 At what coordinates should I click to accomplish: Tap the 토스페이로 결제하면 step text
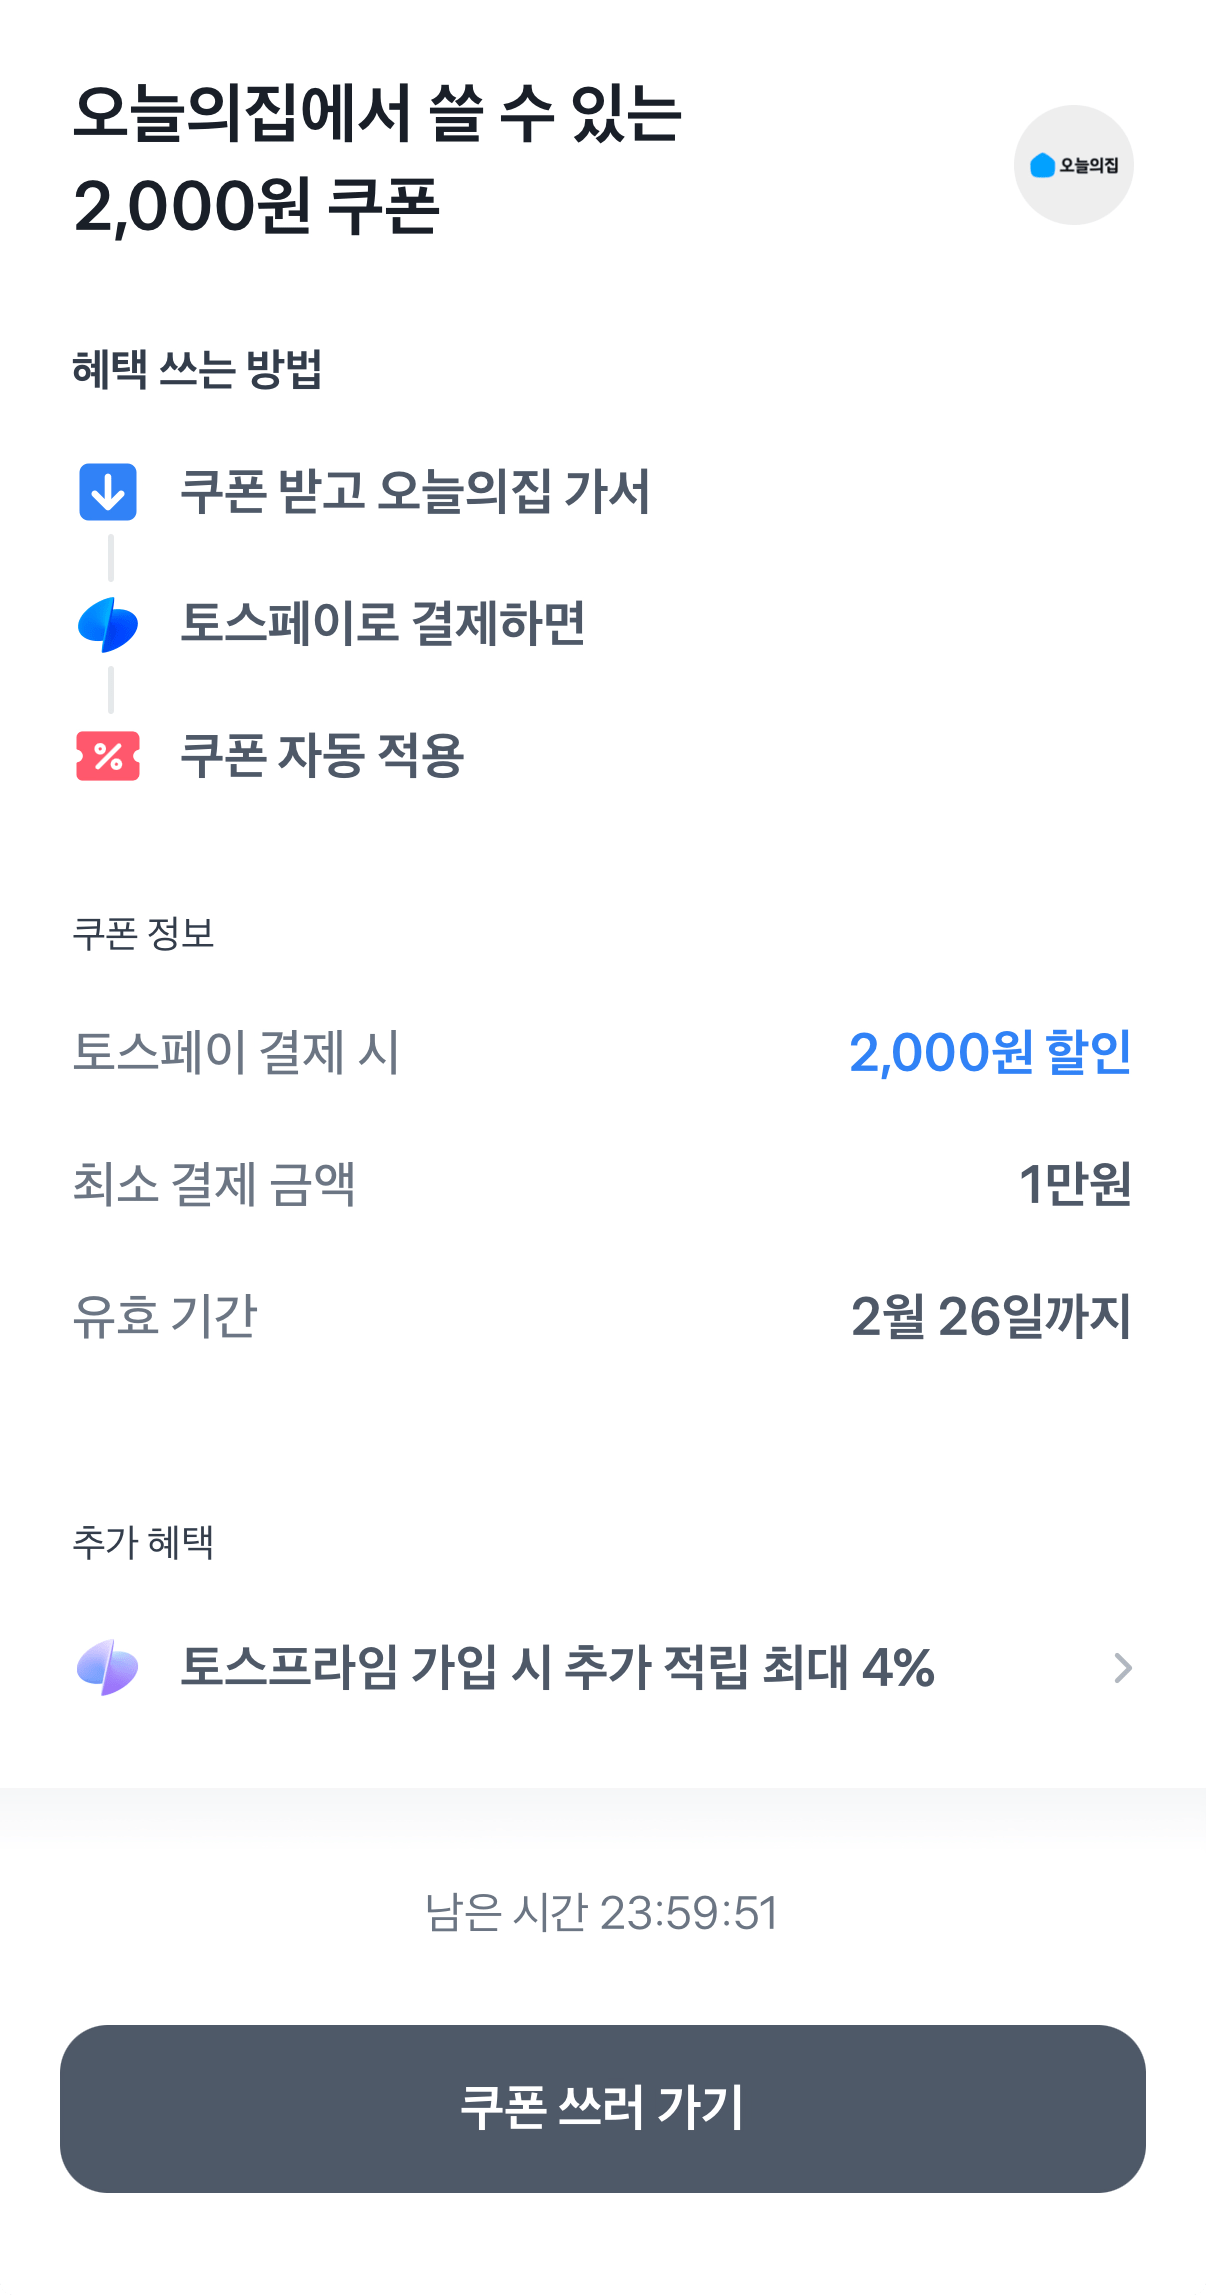[x=382, y=624]
